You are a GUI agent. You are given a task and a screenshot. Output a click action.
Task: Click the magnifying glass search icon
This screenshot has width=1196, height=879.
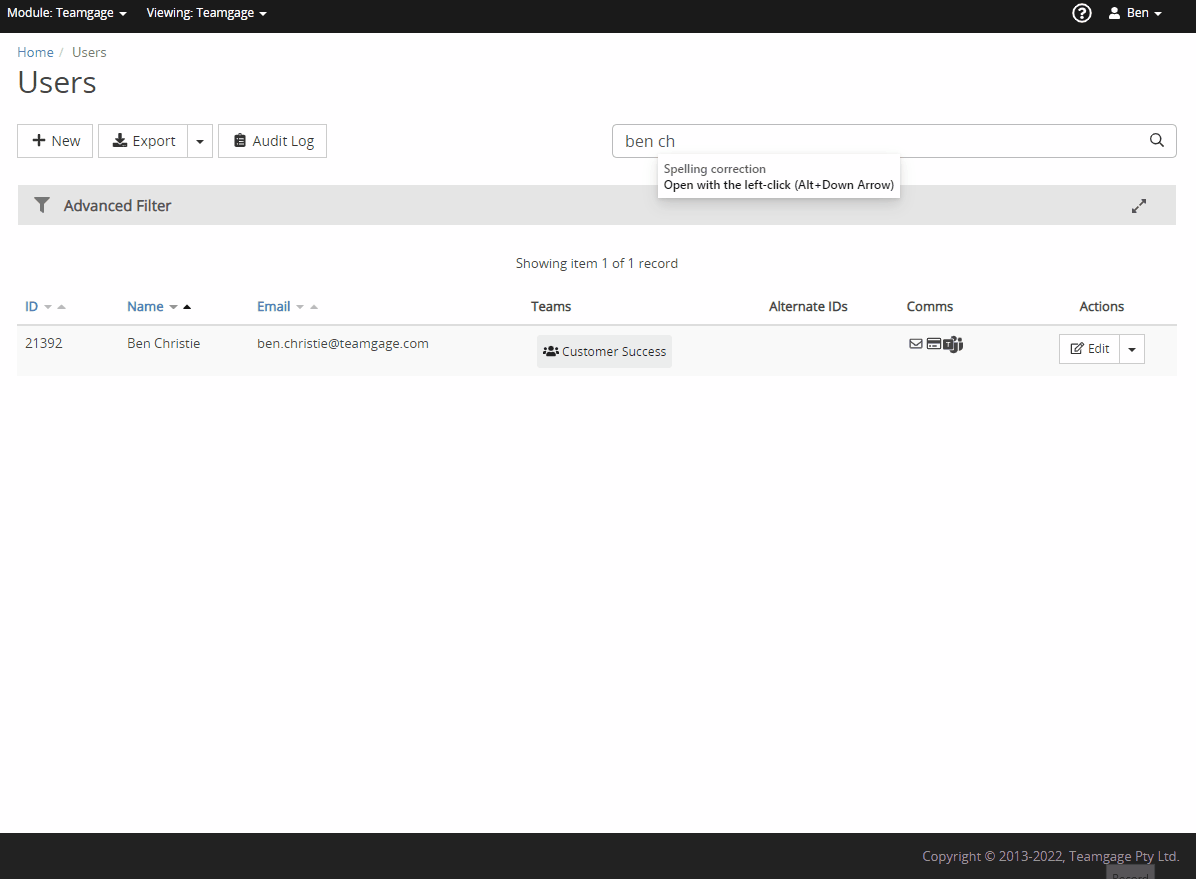point(1157,140)
